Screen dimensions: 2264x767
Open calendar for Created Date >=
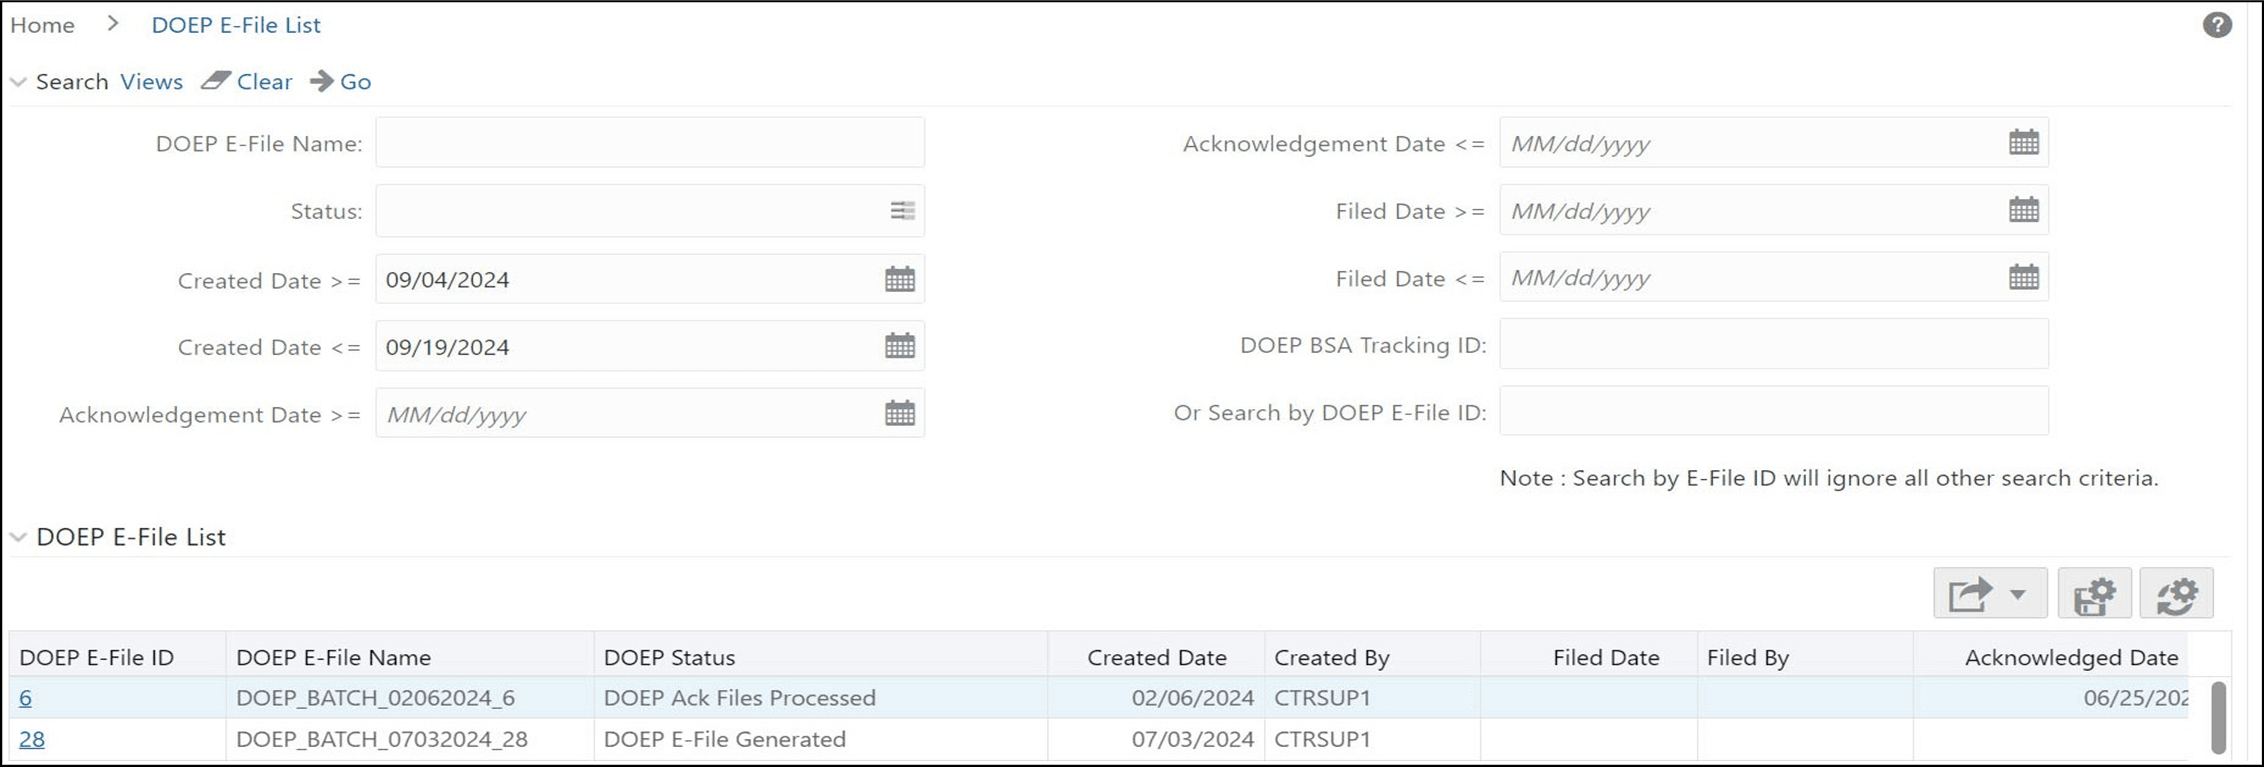(900, 279)
